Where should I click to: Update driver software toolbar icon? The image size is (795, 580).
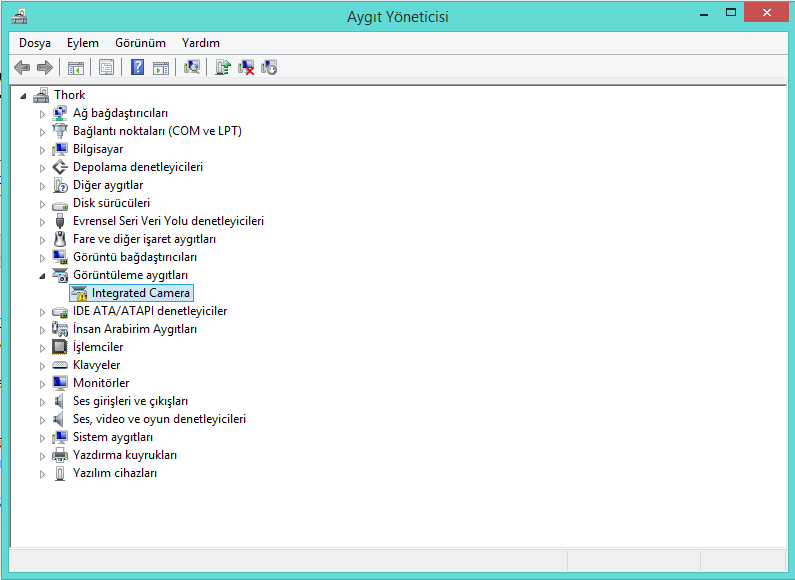[x=223, y=67]
